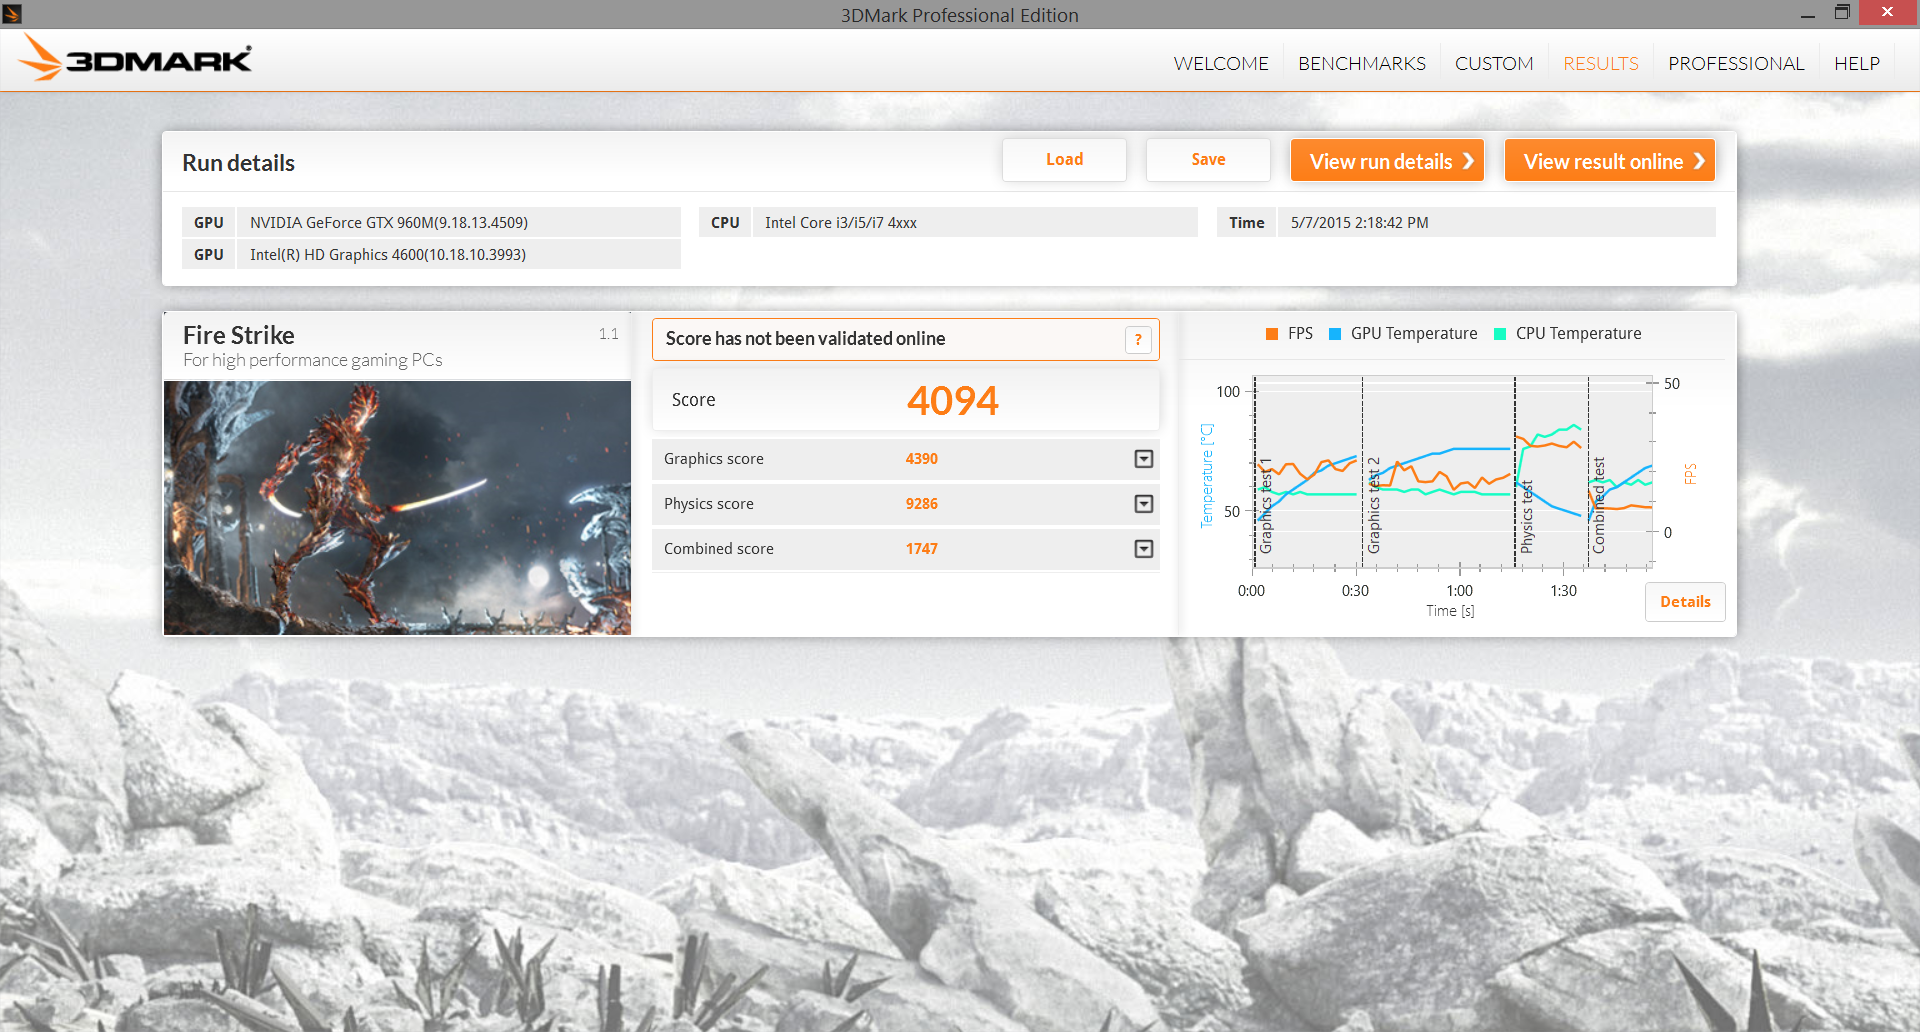Switch to the BENCHMARKS tab
This screenshot has height=1032, width=1920.
pyautogui.click(x=1362, y=63)
